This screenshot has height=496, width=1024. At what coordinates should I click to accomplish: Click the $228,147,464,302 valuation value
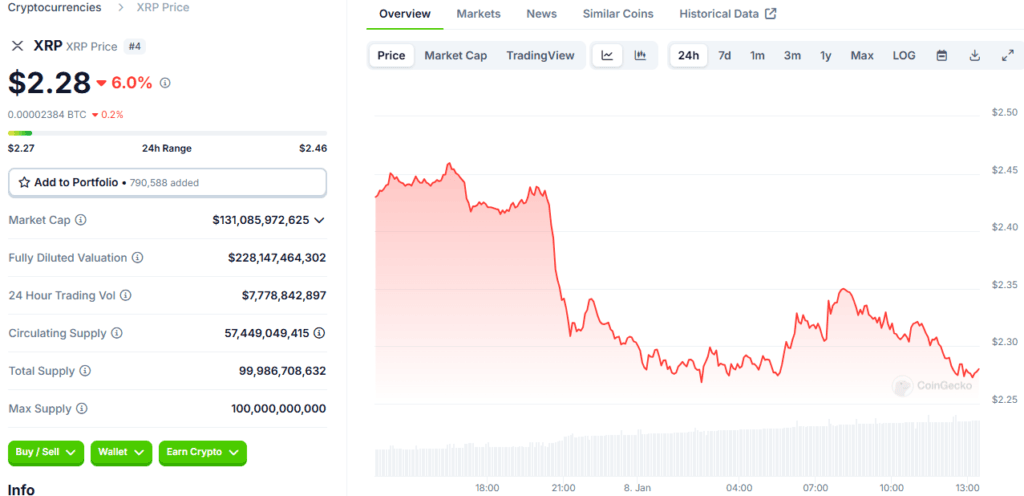[277, 258]
